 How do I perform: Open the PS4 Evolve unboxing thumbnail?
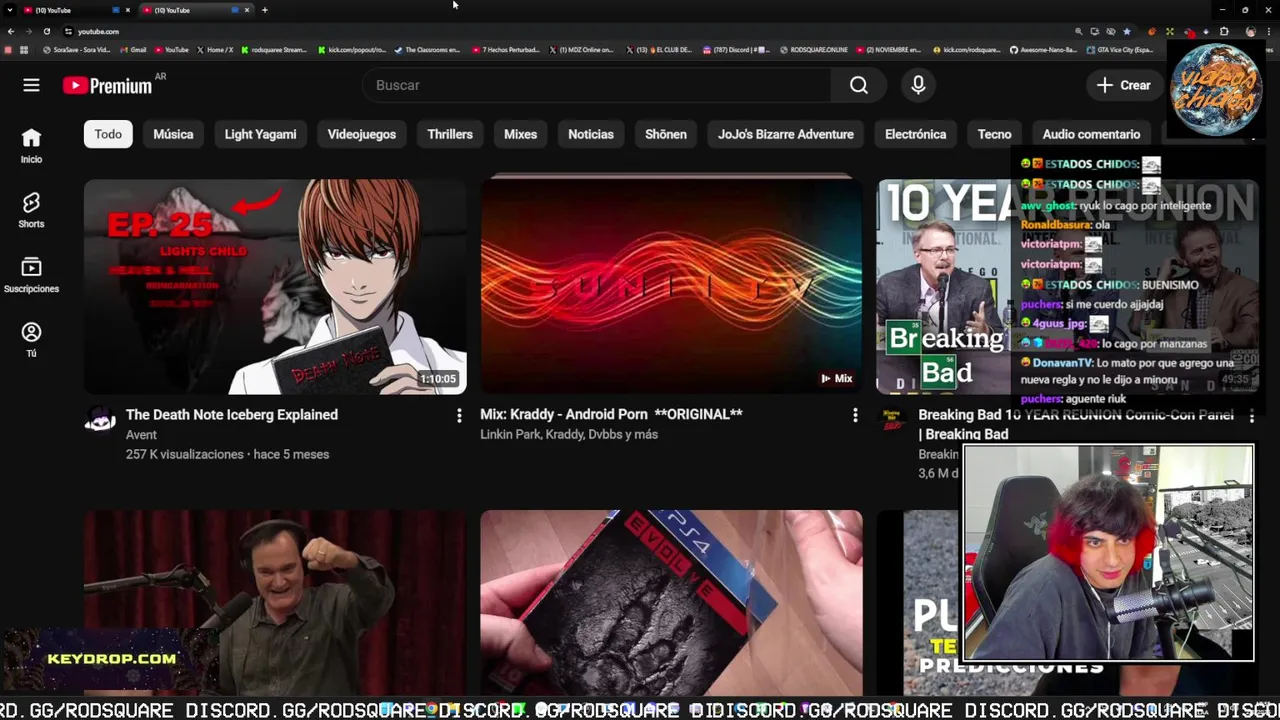671,602
